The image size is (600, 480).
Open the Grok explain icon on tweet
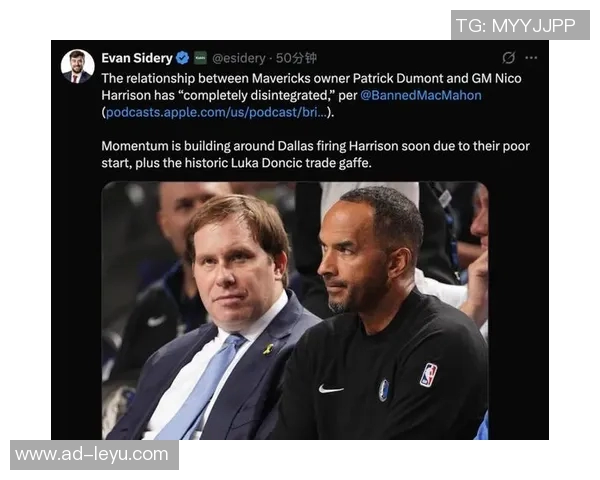(508, 58)
